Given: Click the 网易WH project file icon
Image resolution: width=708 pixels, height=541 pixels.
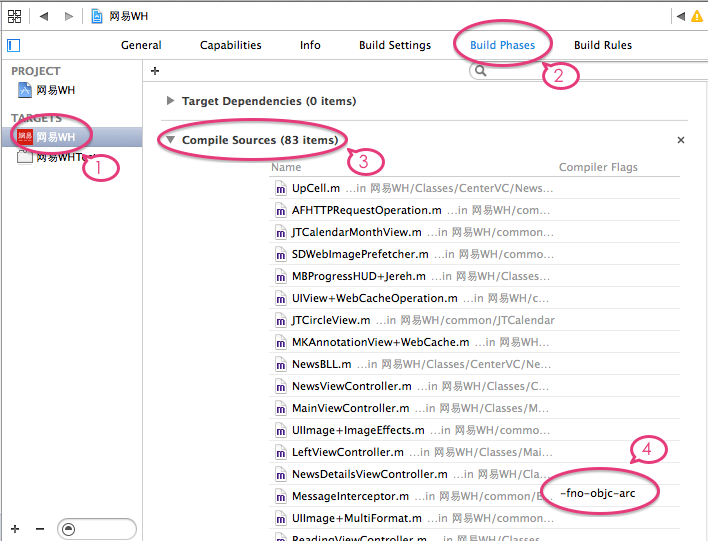Looking at the screenshot, I should pos(25,90).
